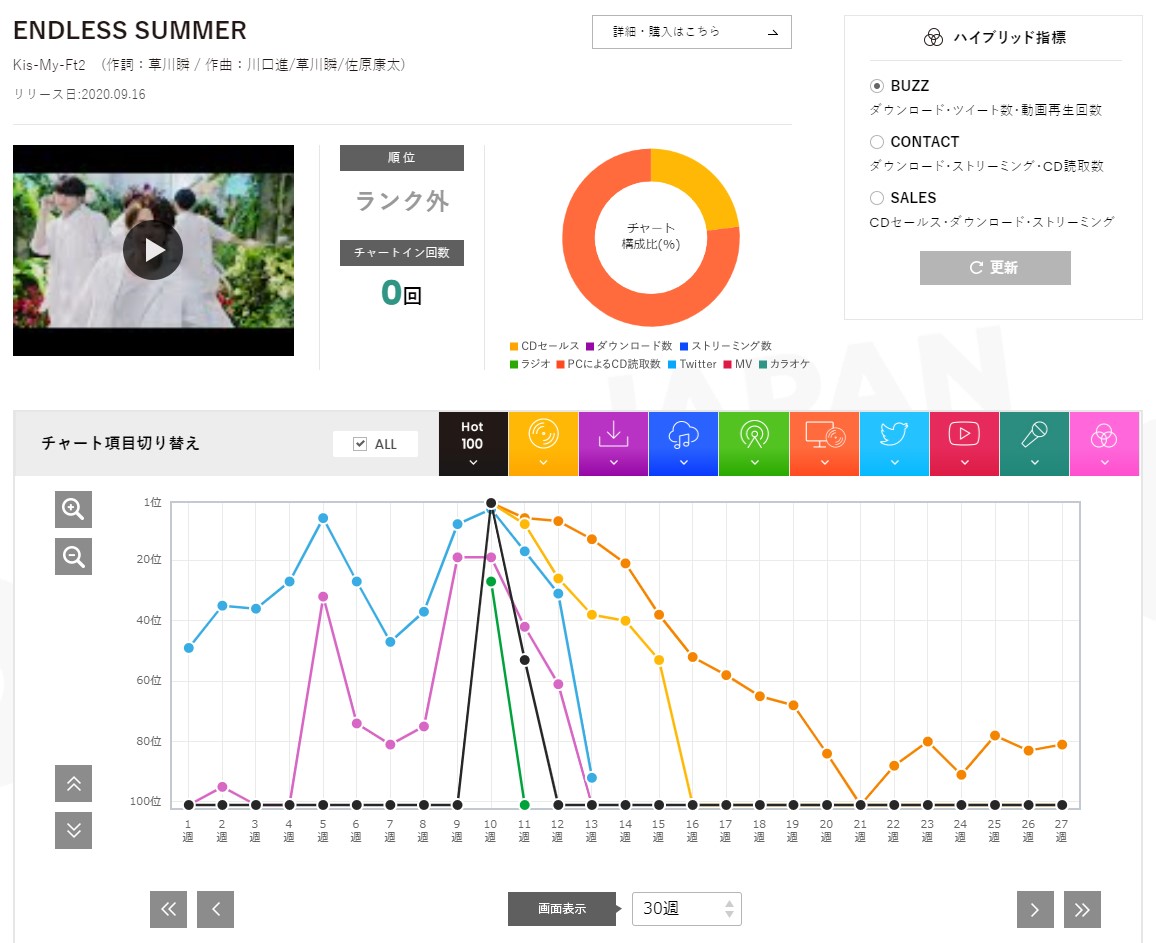Viewport: 1156px width, 943px height.
Task: Select the CONTACT radio button
Action: (877, 142)
